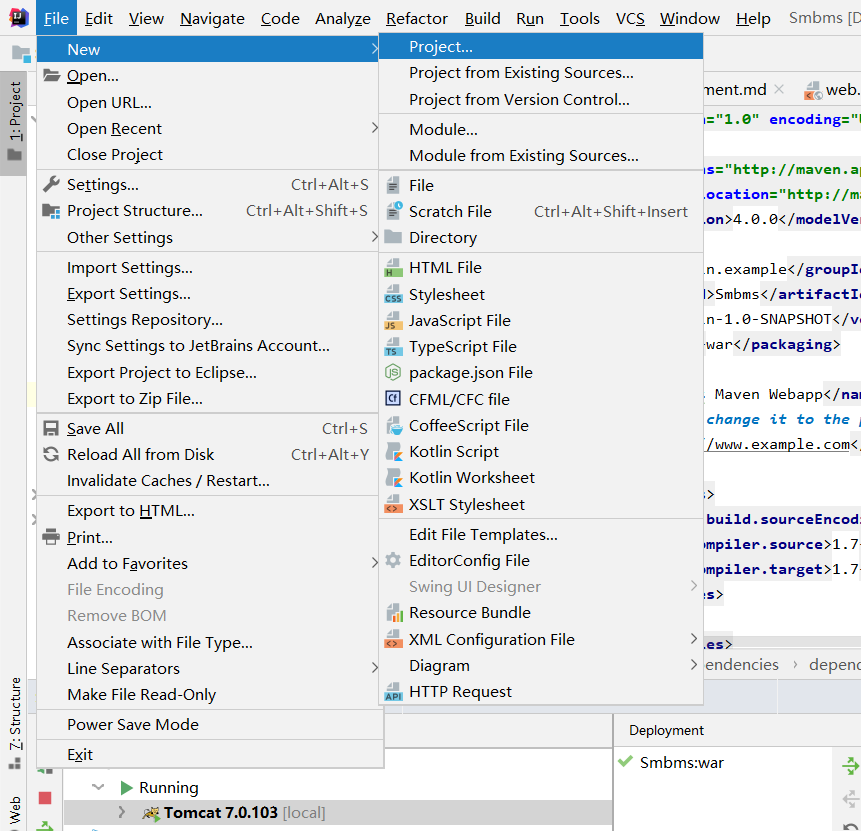Open the 7: Structure tool window tab
861x831 pixels.
[x=15, y=723]
